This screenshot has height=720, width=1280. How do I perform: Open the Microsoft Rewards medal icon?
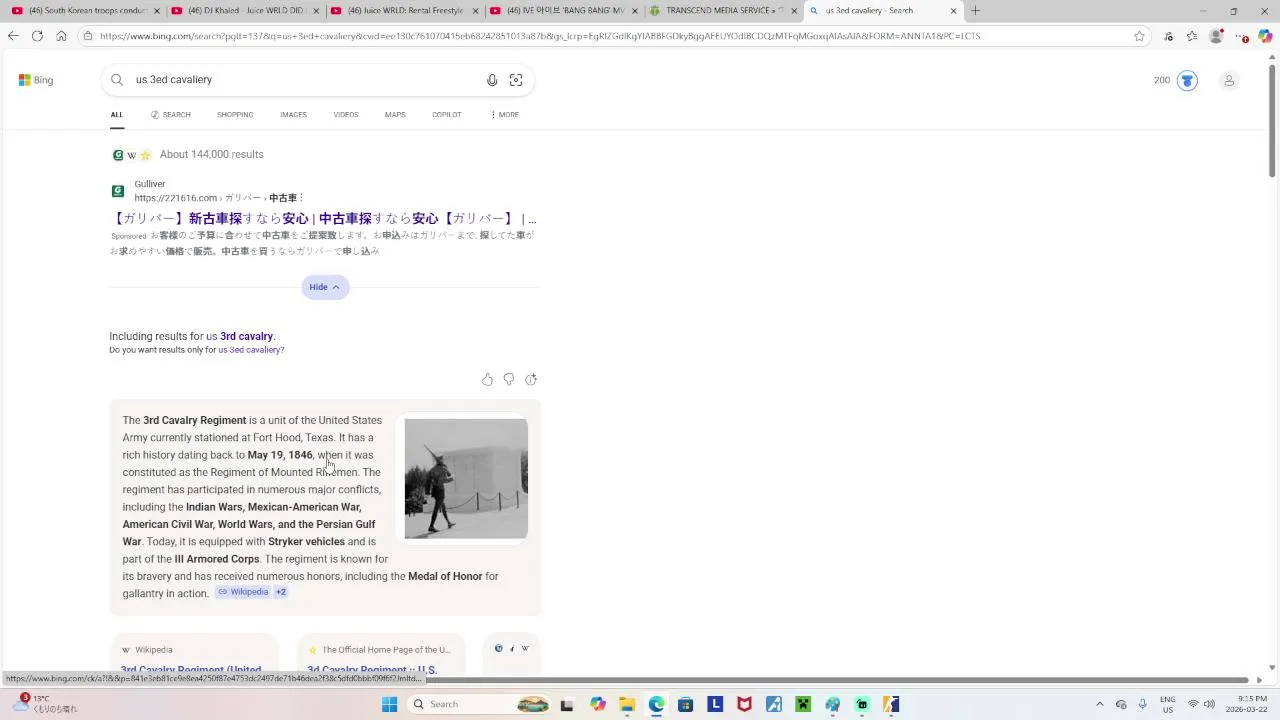[1187, 80]
